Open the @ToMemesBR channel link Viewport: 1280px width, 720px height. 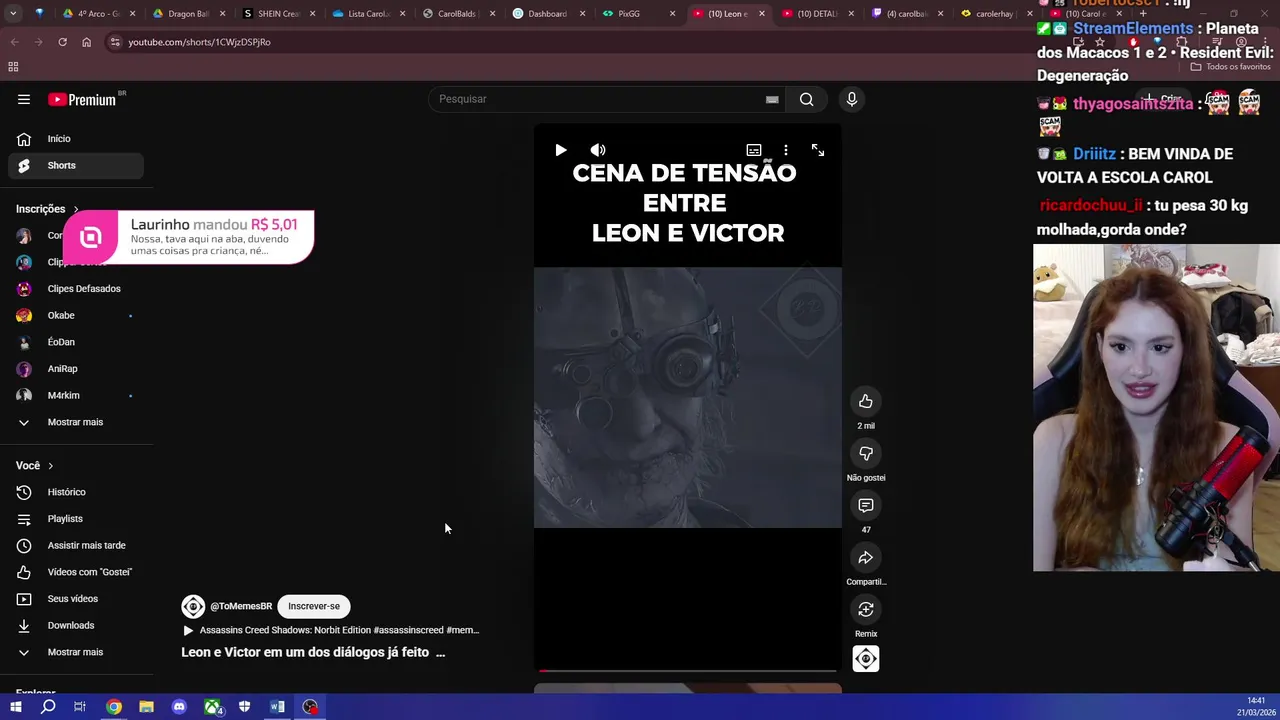click(x=241, y=606)
